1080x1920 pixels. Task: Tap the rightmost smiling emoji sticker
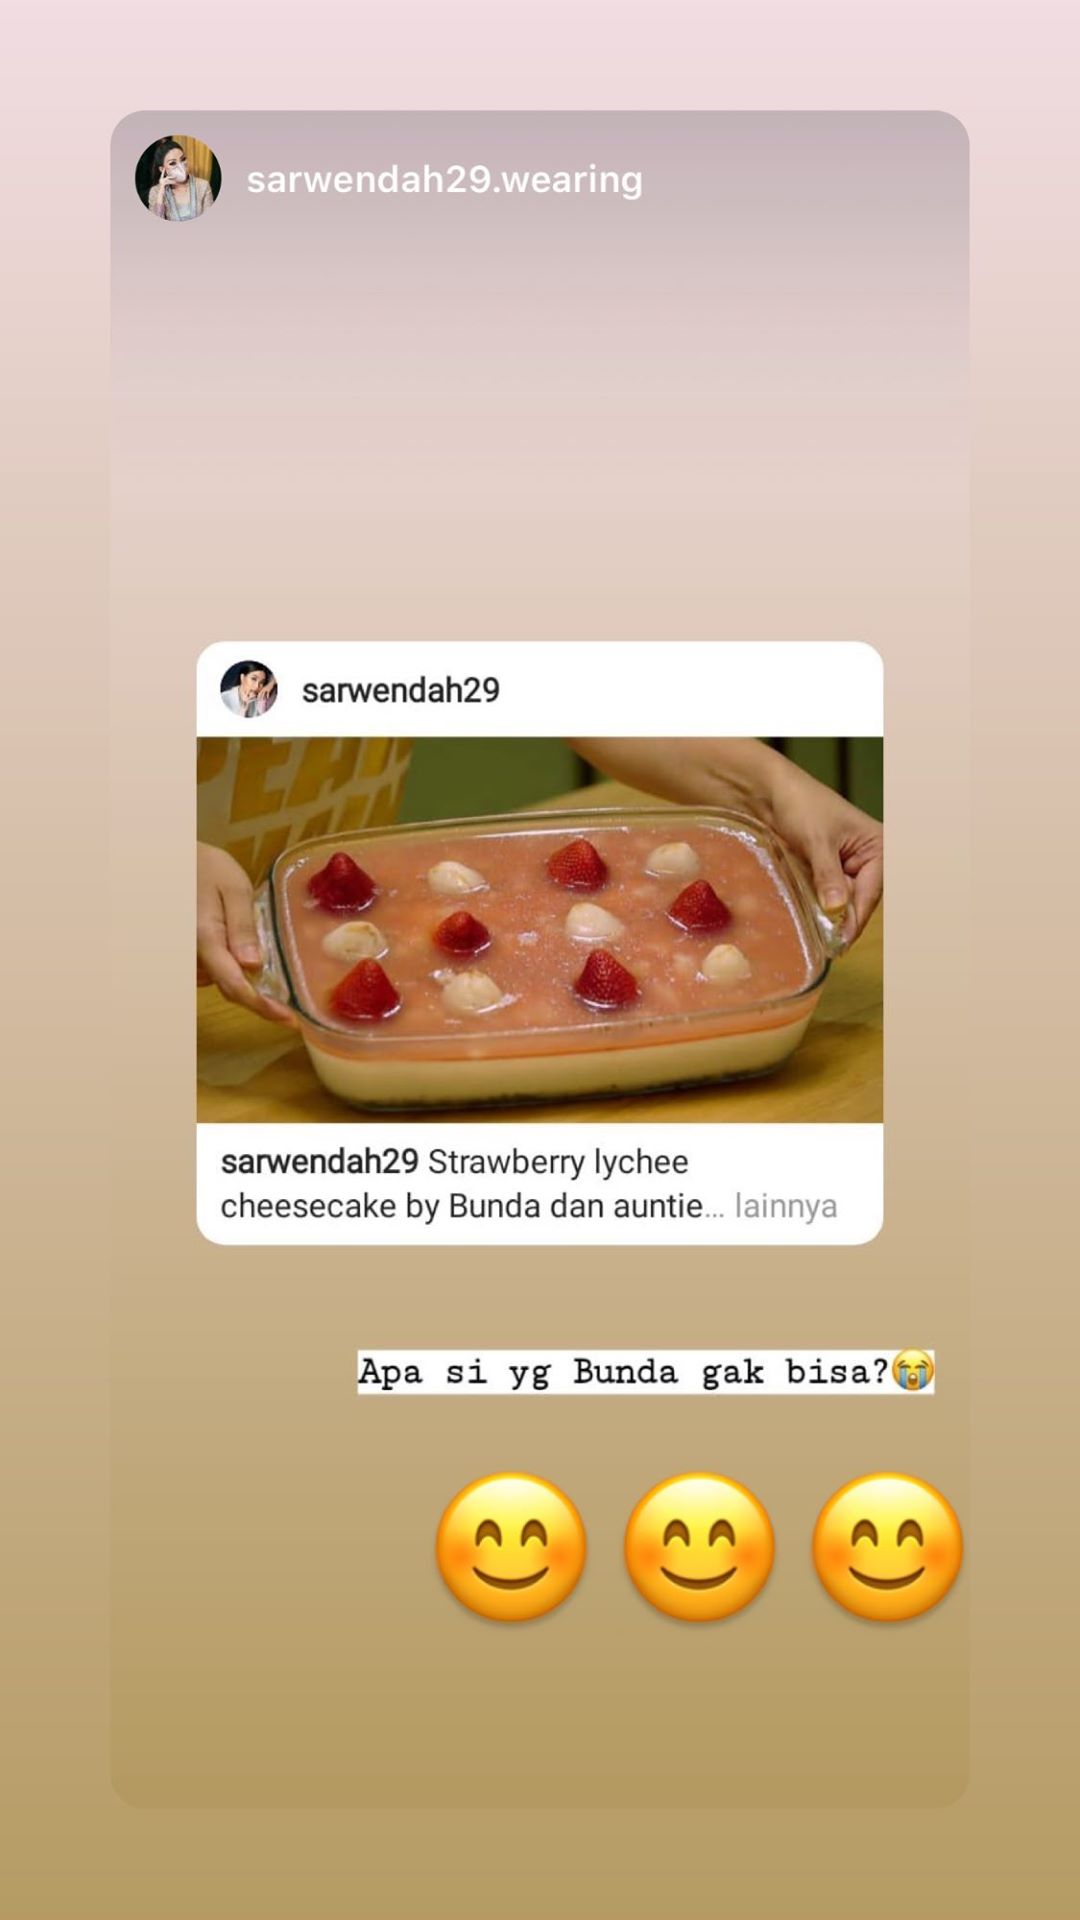click(887, 1546)
